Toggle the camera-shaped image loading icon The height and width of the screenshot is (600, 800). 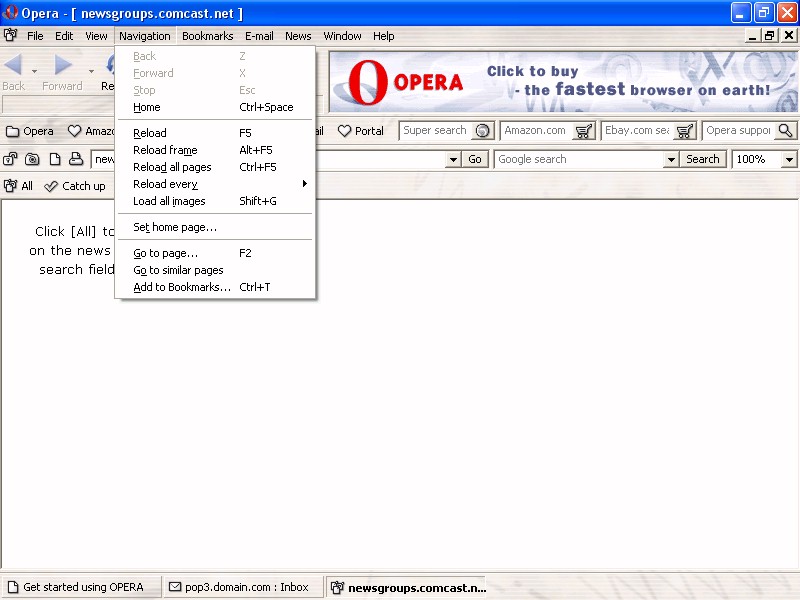[x=32, y=159]
